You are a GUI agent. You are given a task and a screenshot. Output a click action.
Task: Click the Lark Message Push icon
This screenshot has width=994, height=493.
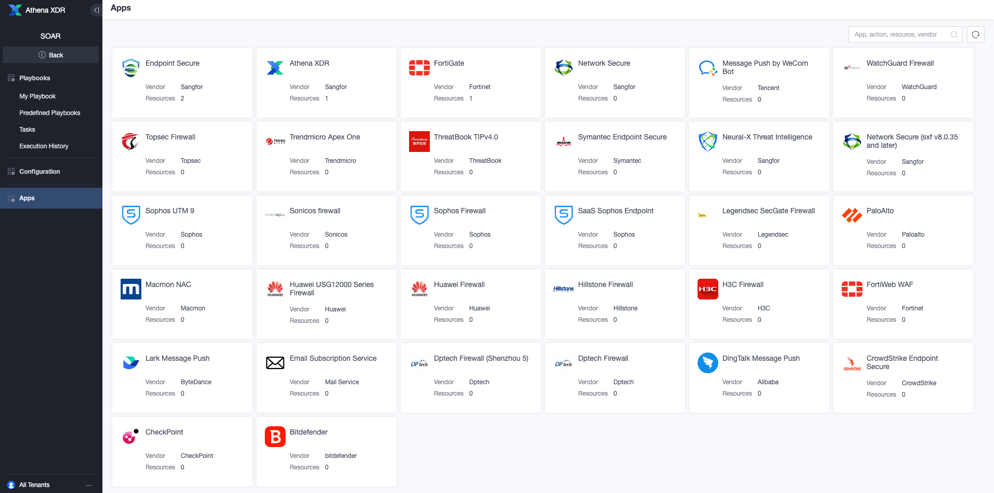point(131,362)
